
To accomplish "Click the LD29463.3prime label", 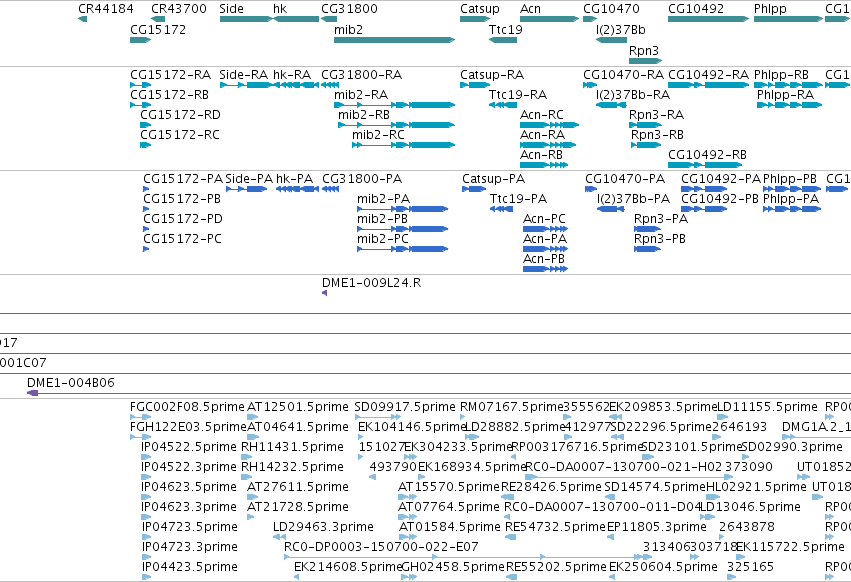I will tap(323, 527).
